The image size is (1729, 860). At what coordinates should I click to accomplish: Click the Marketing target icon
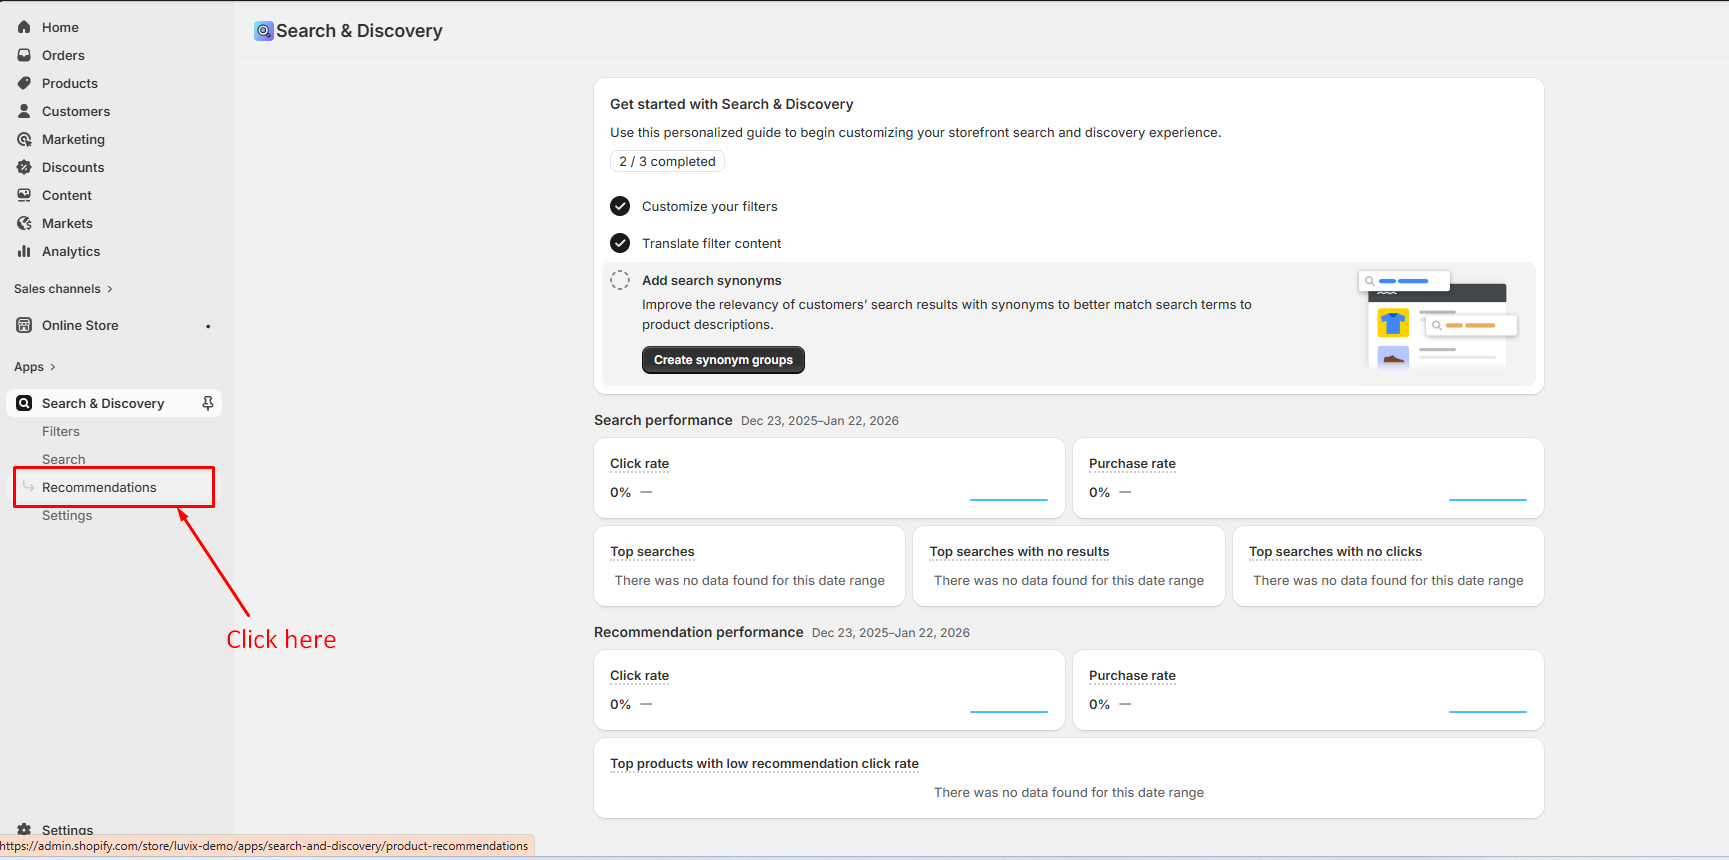pyautogui.click(x=24, y=139)
